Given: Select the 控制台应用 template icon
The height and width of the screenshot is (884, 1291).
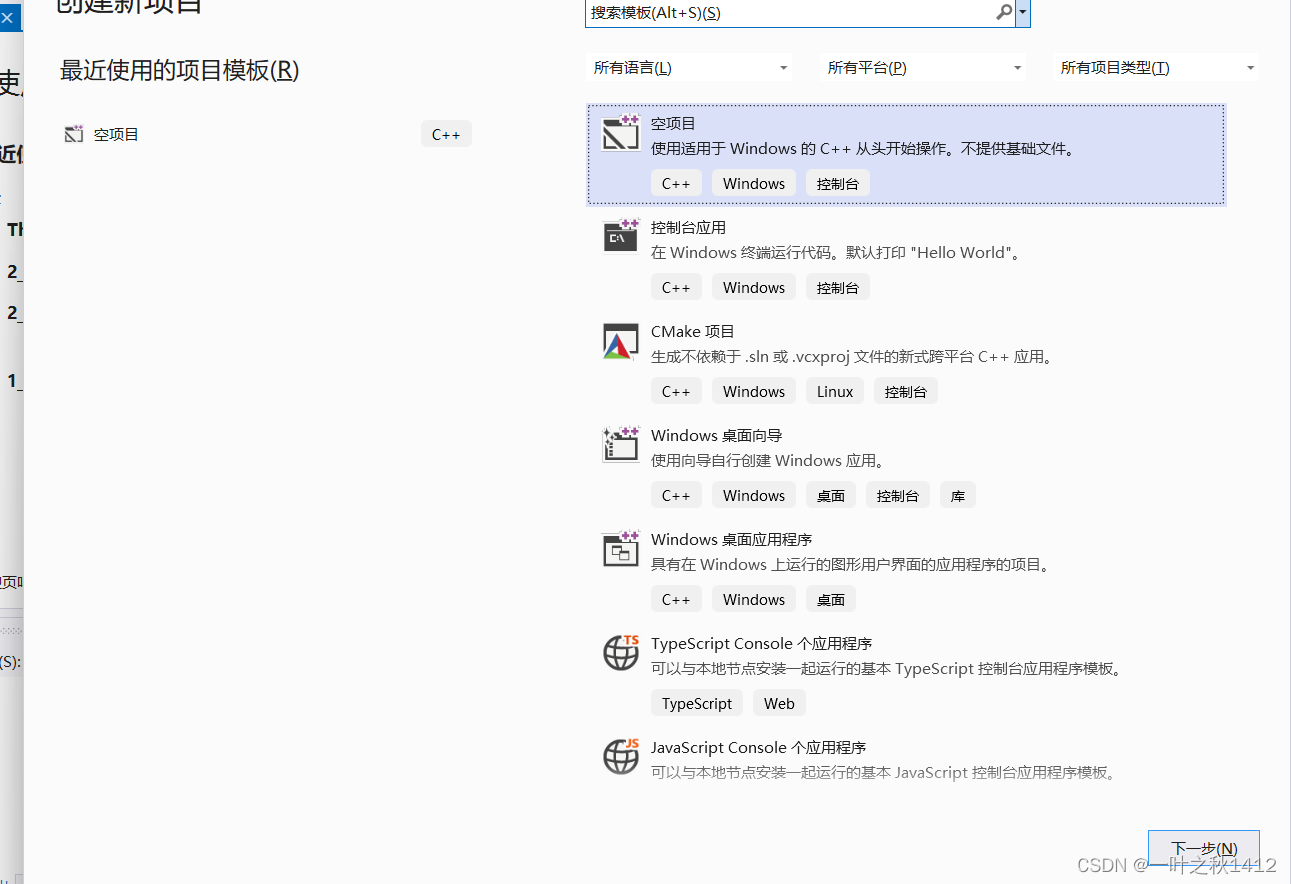Looking at the screenshot, I should 620,237.
